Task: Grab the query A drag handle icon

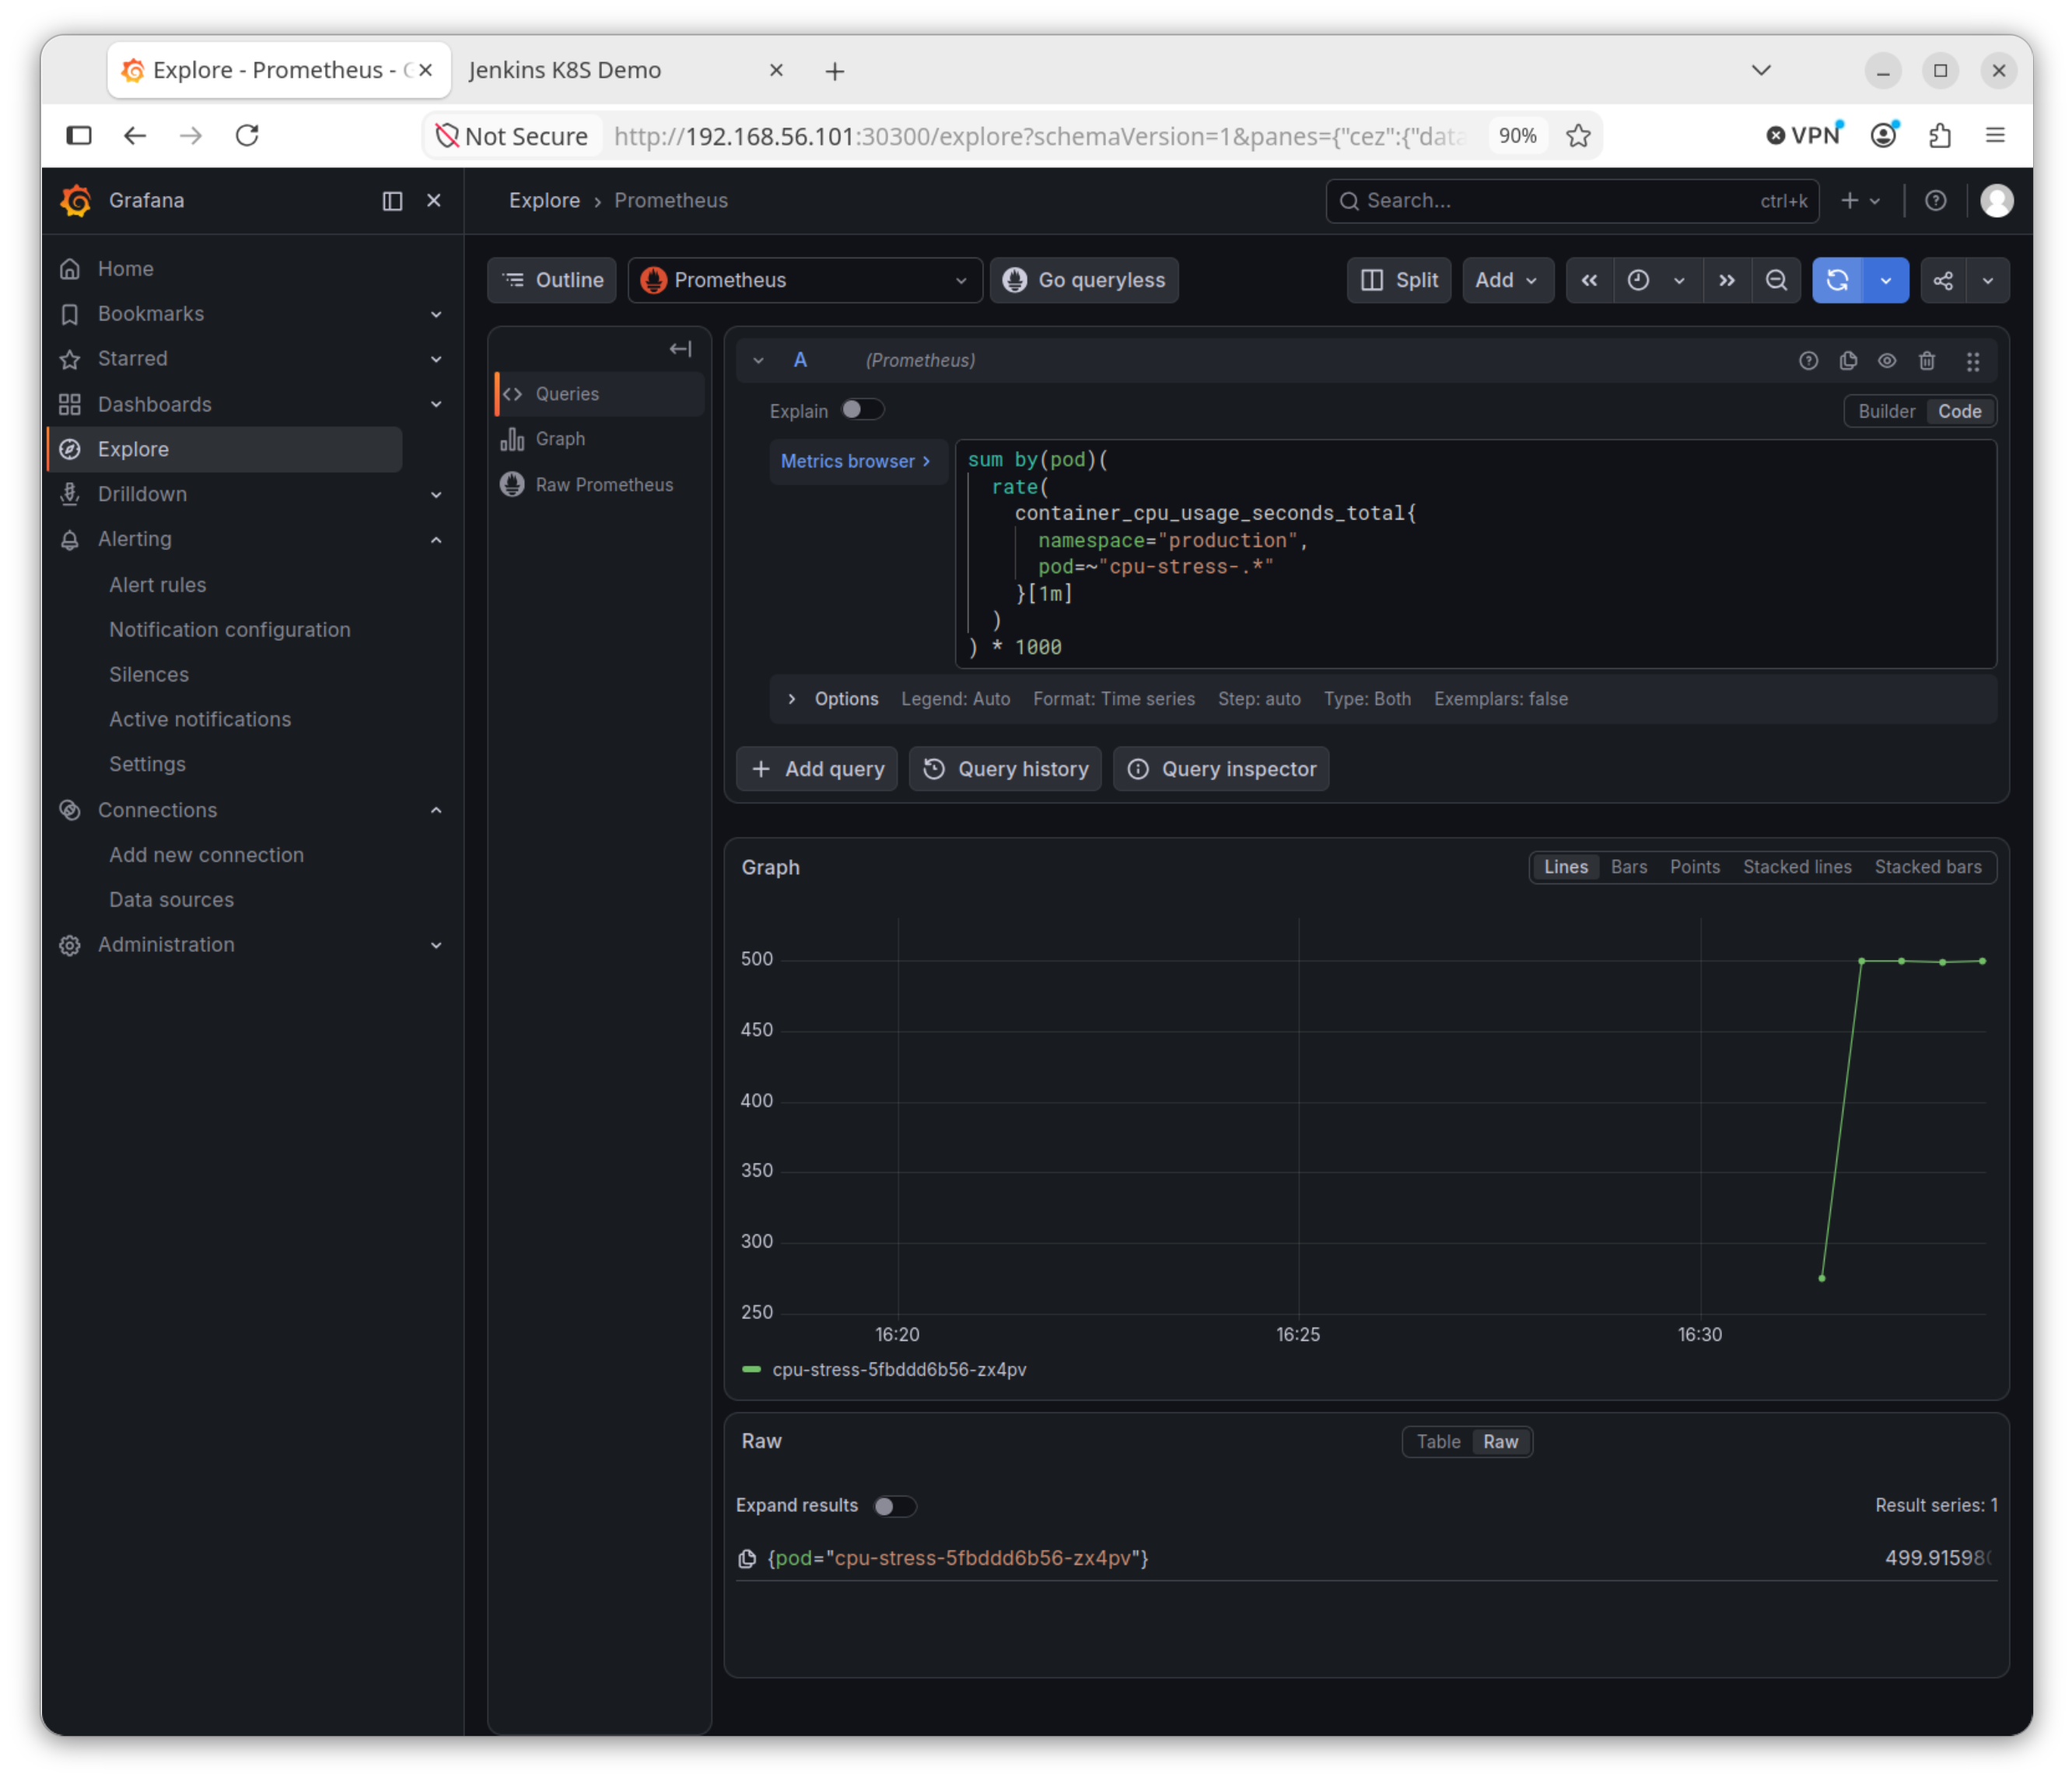Action: tap(1973, 361)
